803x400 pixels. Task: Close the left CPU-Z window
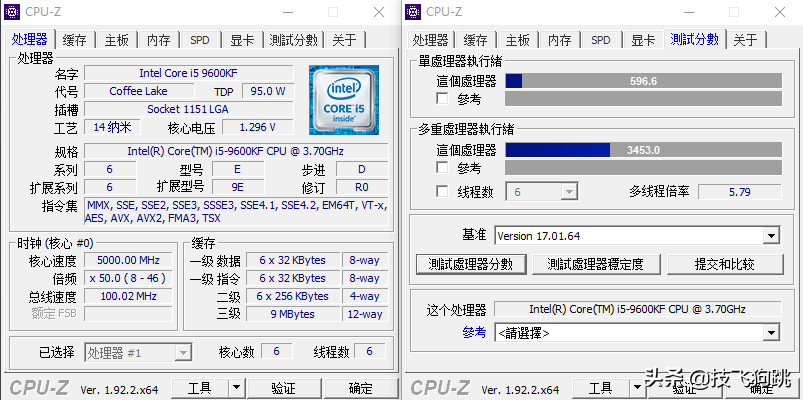[x=377, y=12]
